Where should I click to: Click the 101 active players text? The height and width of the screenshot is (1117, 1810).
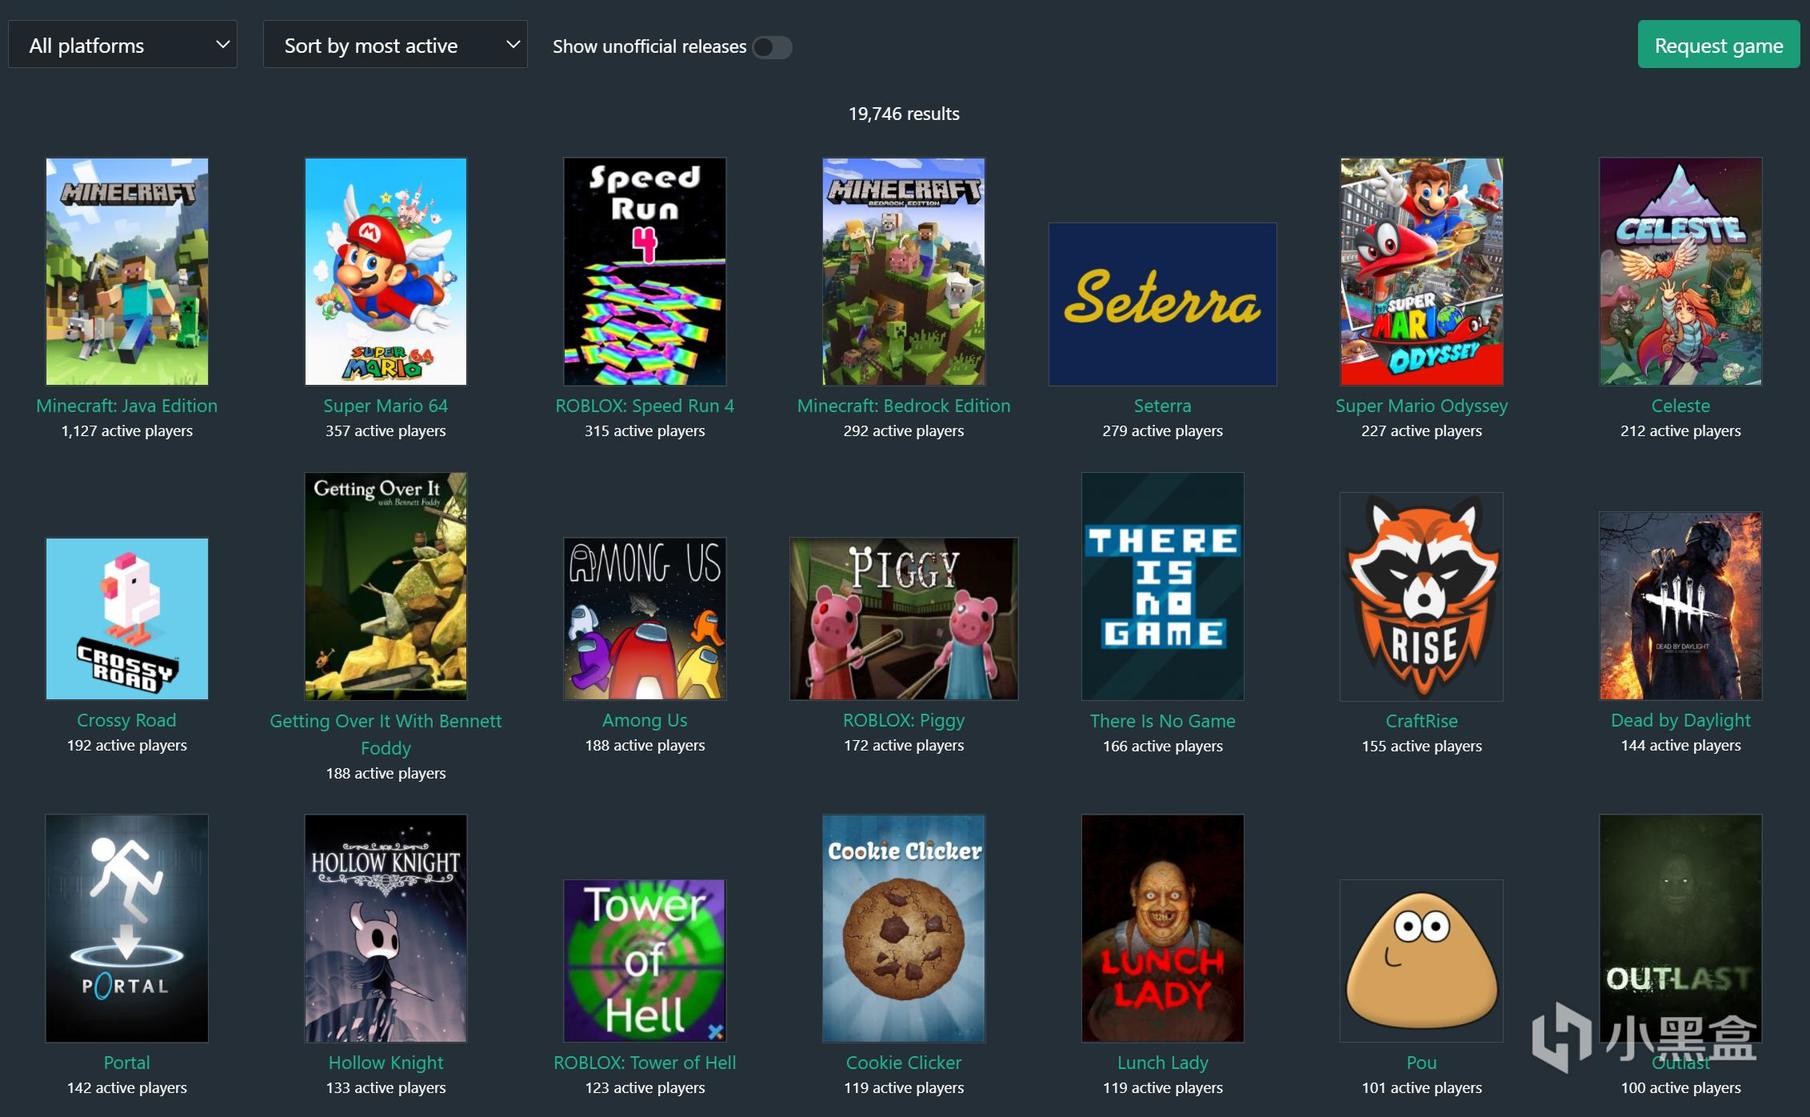1422,1088
